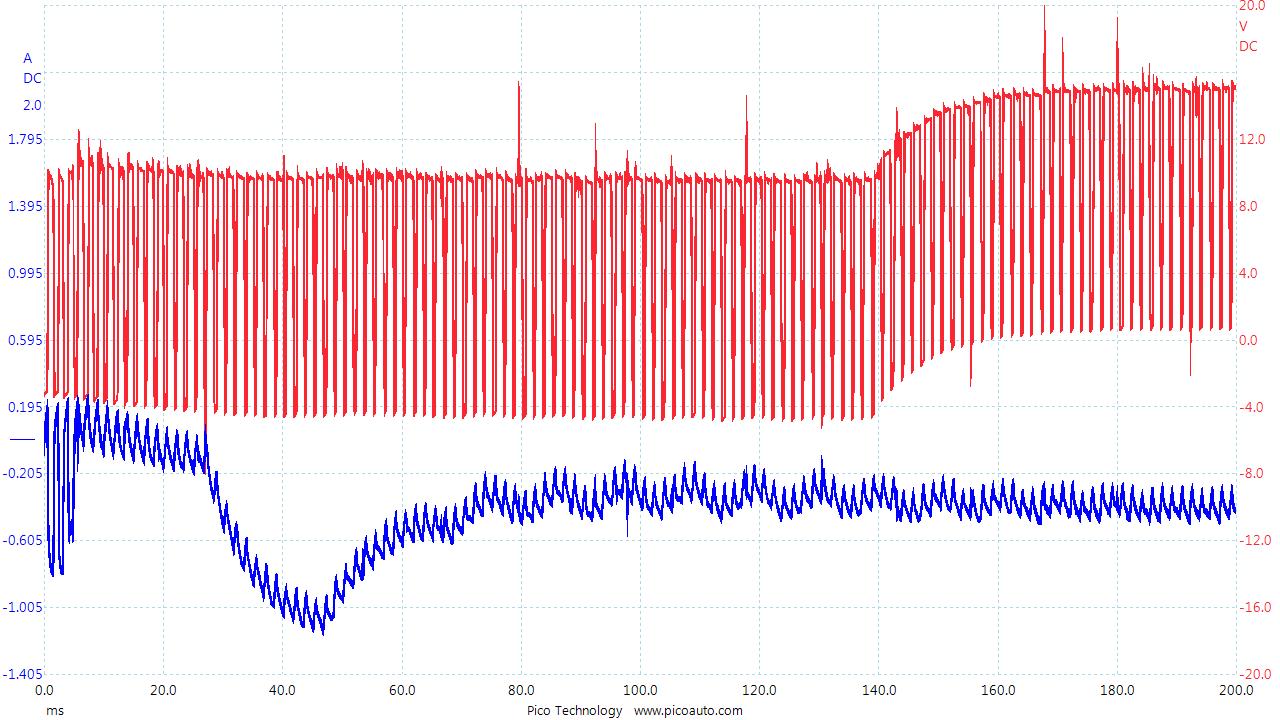Click the 100.0 time axis value
Image resolution: width=1280 pixels, height=720 pixels.
639,690
